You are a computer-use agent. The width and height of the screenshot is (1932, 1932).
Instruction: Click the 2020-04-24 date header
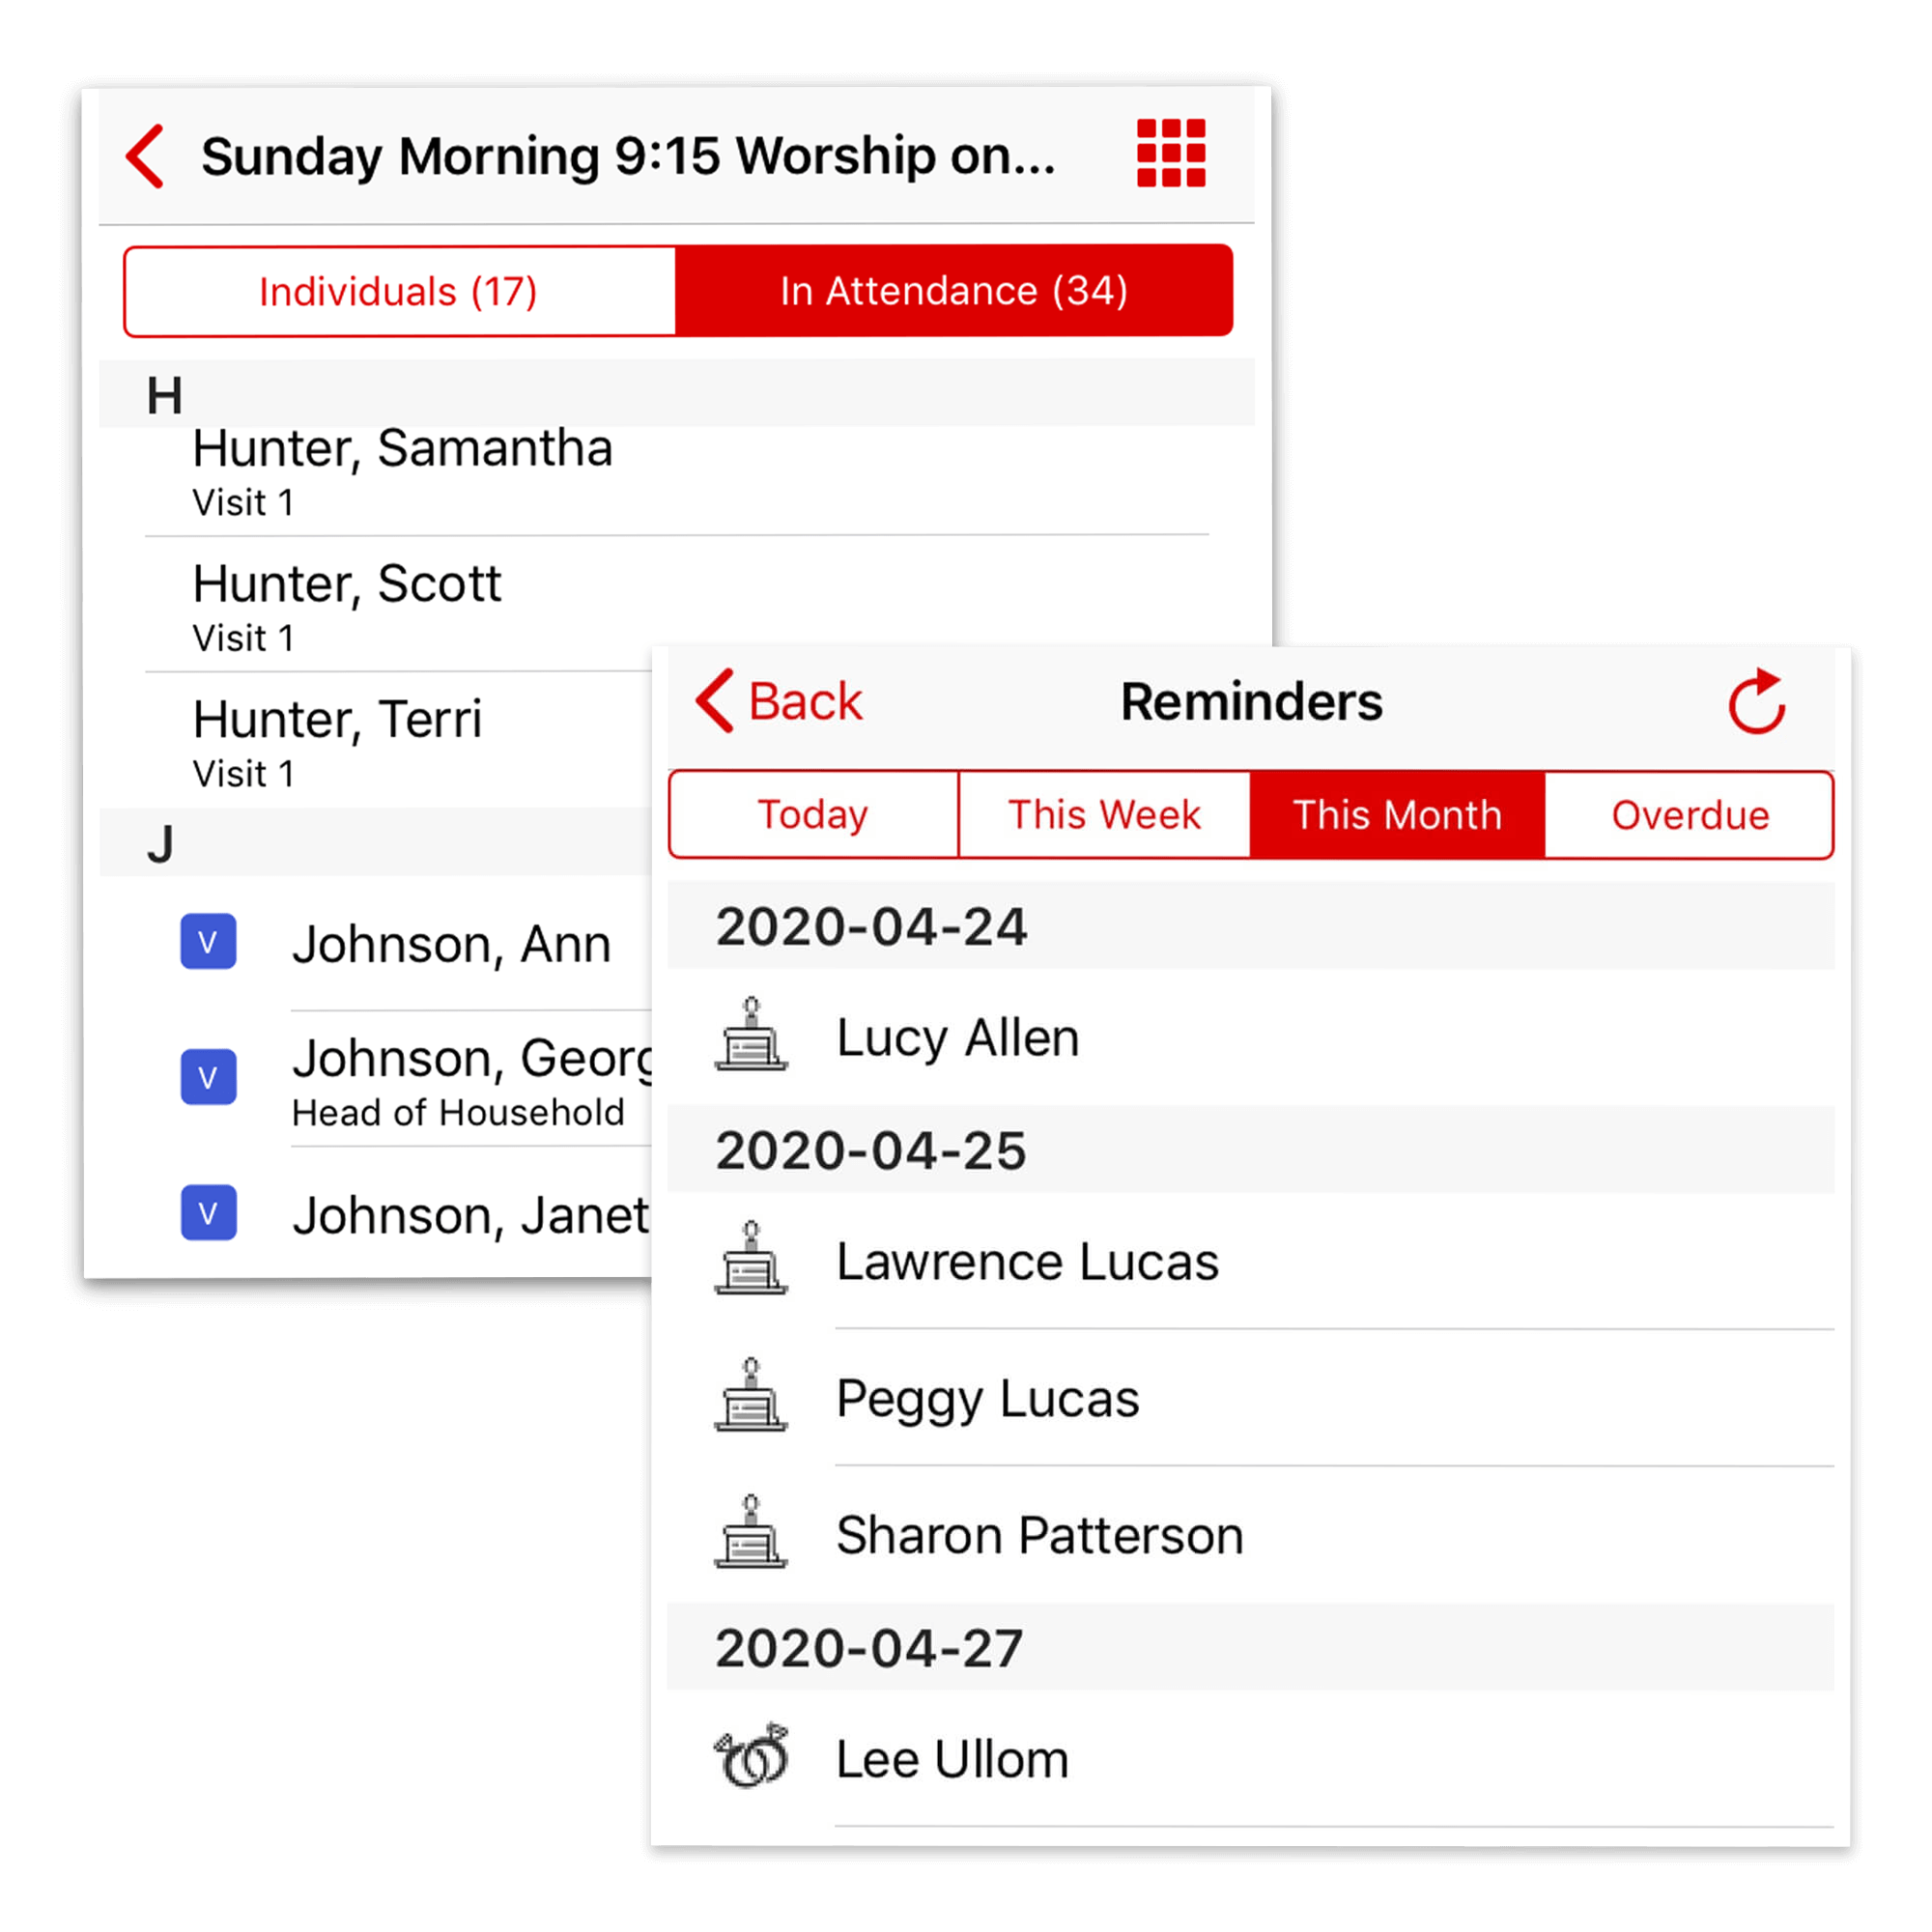pos(1251,926)
